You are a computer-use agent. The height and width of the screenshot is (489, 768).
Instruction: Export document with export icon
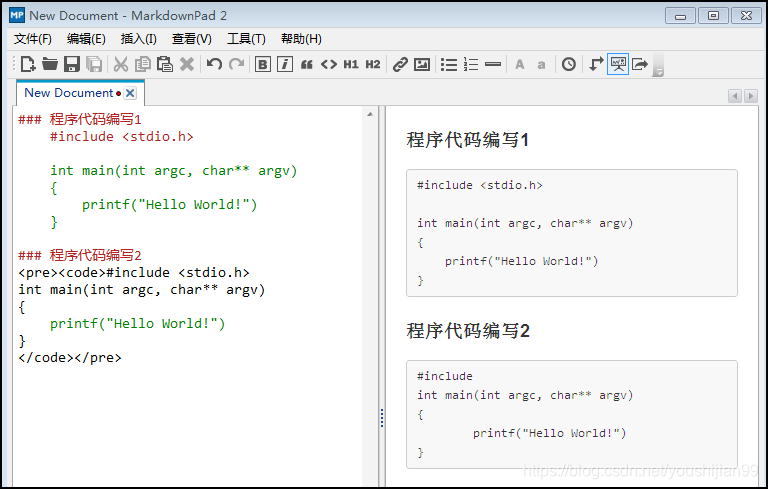(x=640, y=64)
